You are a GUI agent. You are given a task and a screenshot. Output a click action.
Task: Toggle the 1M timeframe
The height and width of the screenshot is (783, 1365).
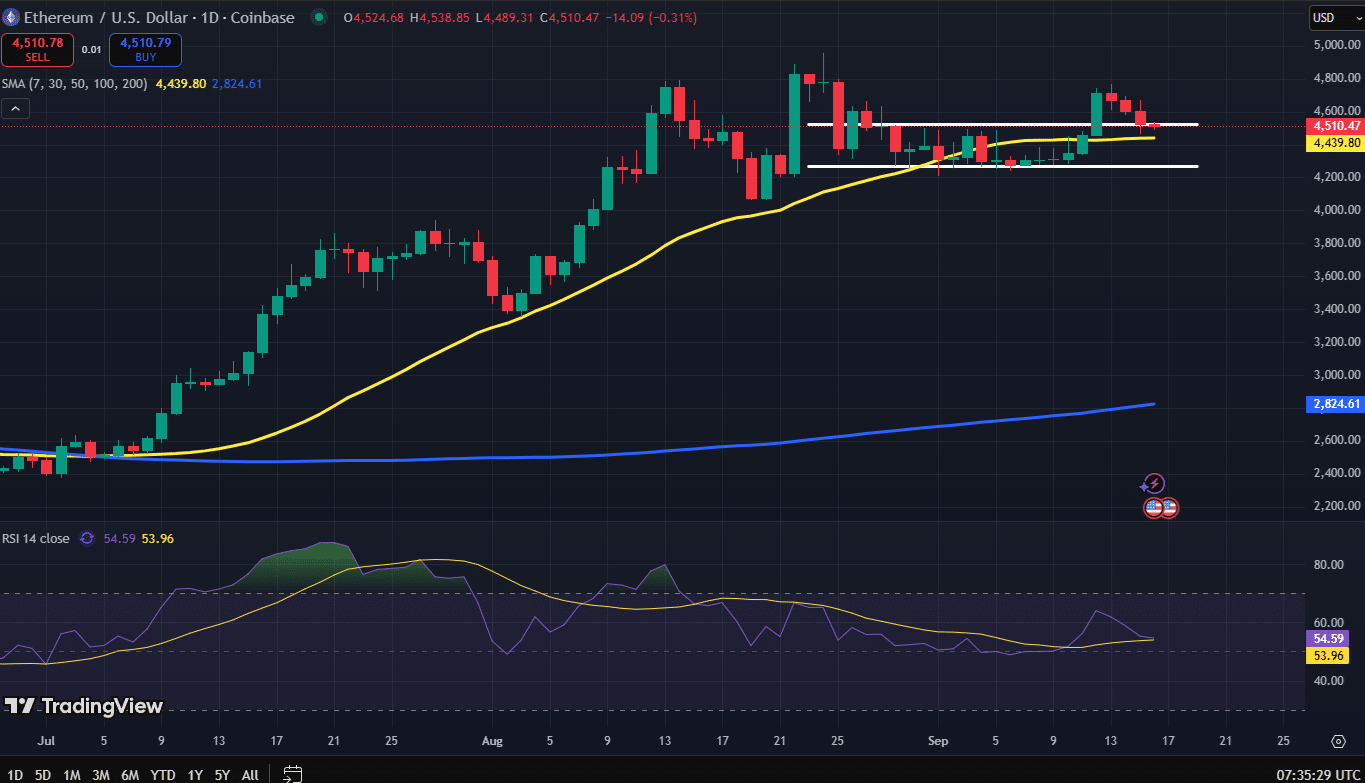(70, 774)
